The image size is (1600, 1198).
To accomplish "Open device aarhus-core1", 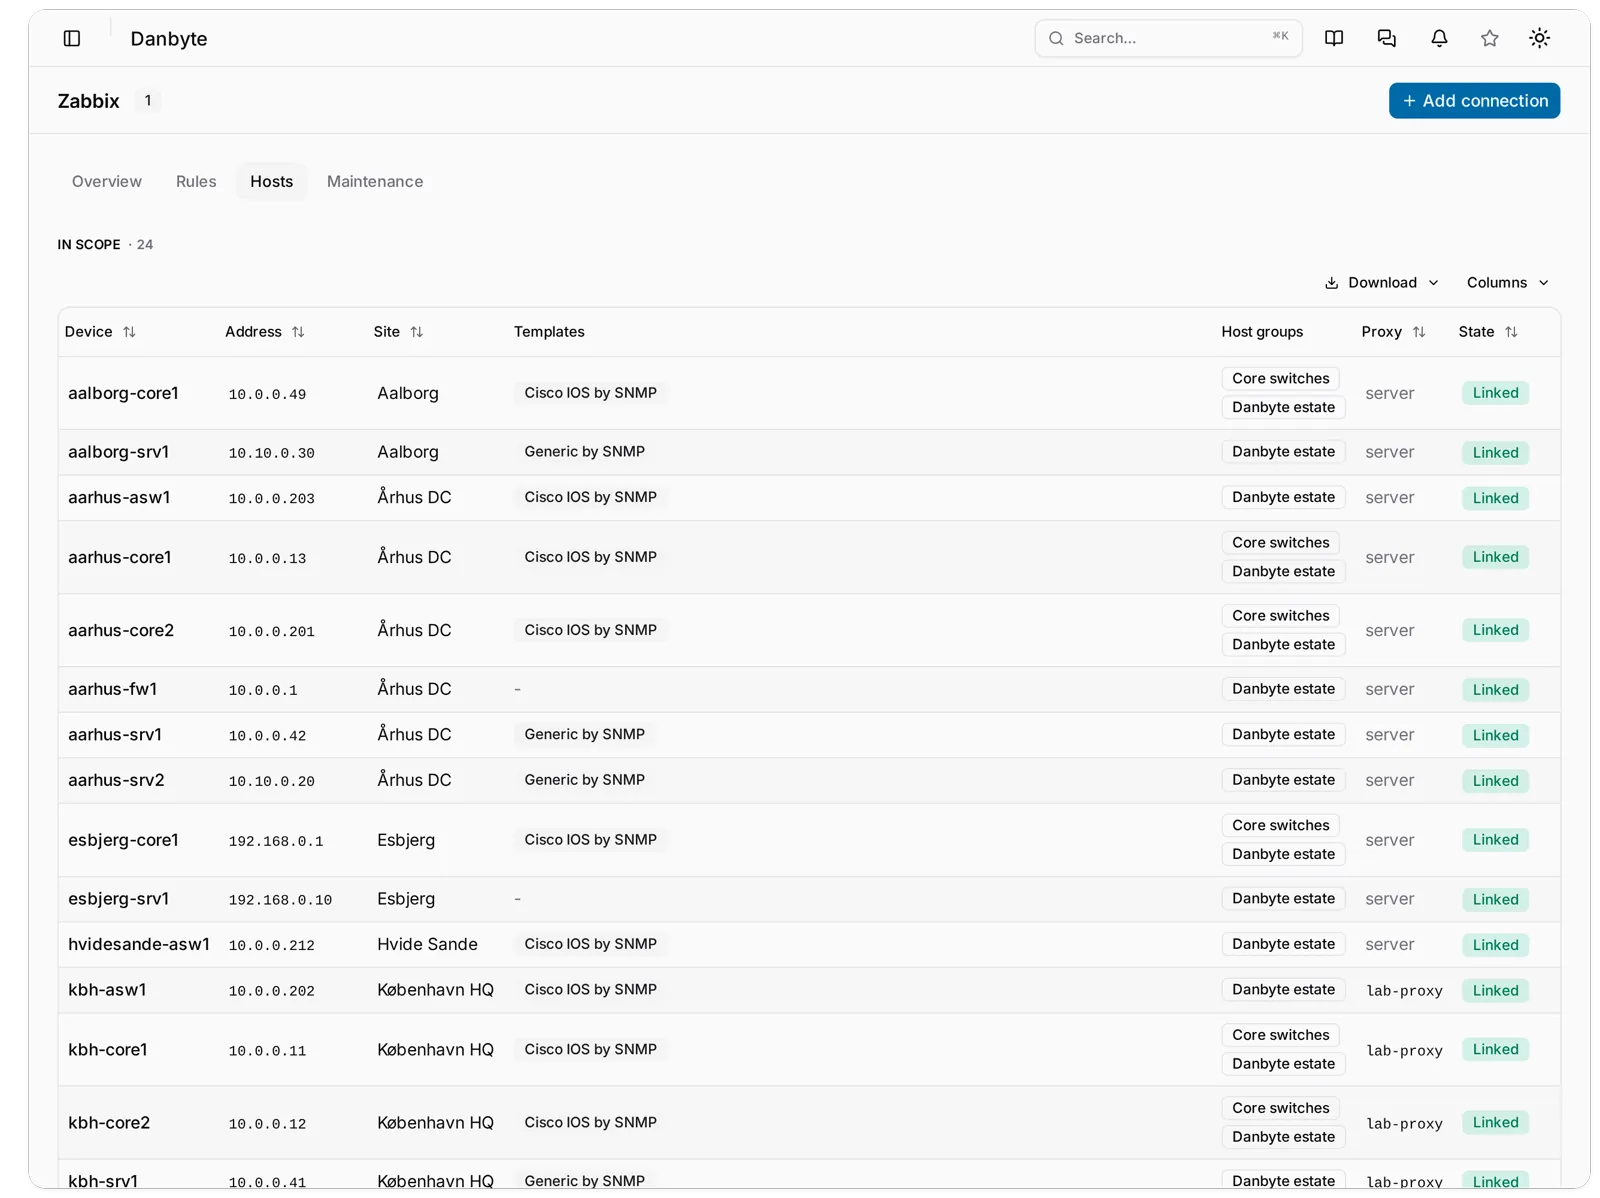I will pos(119,557).
